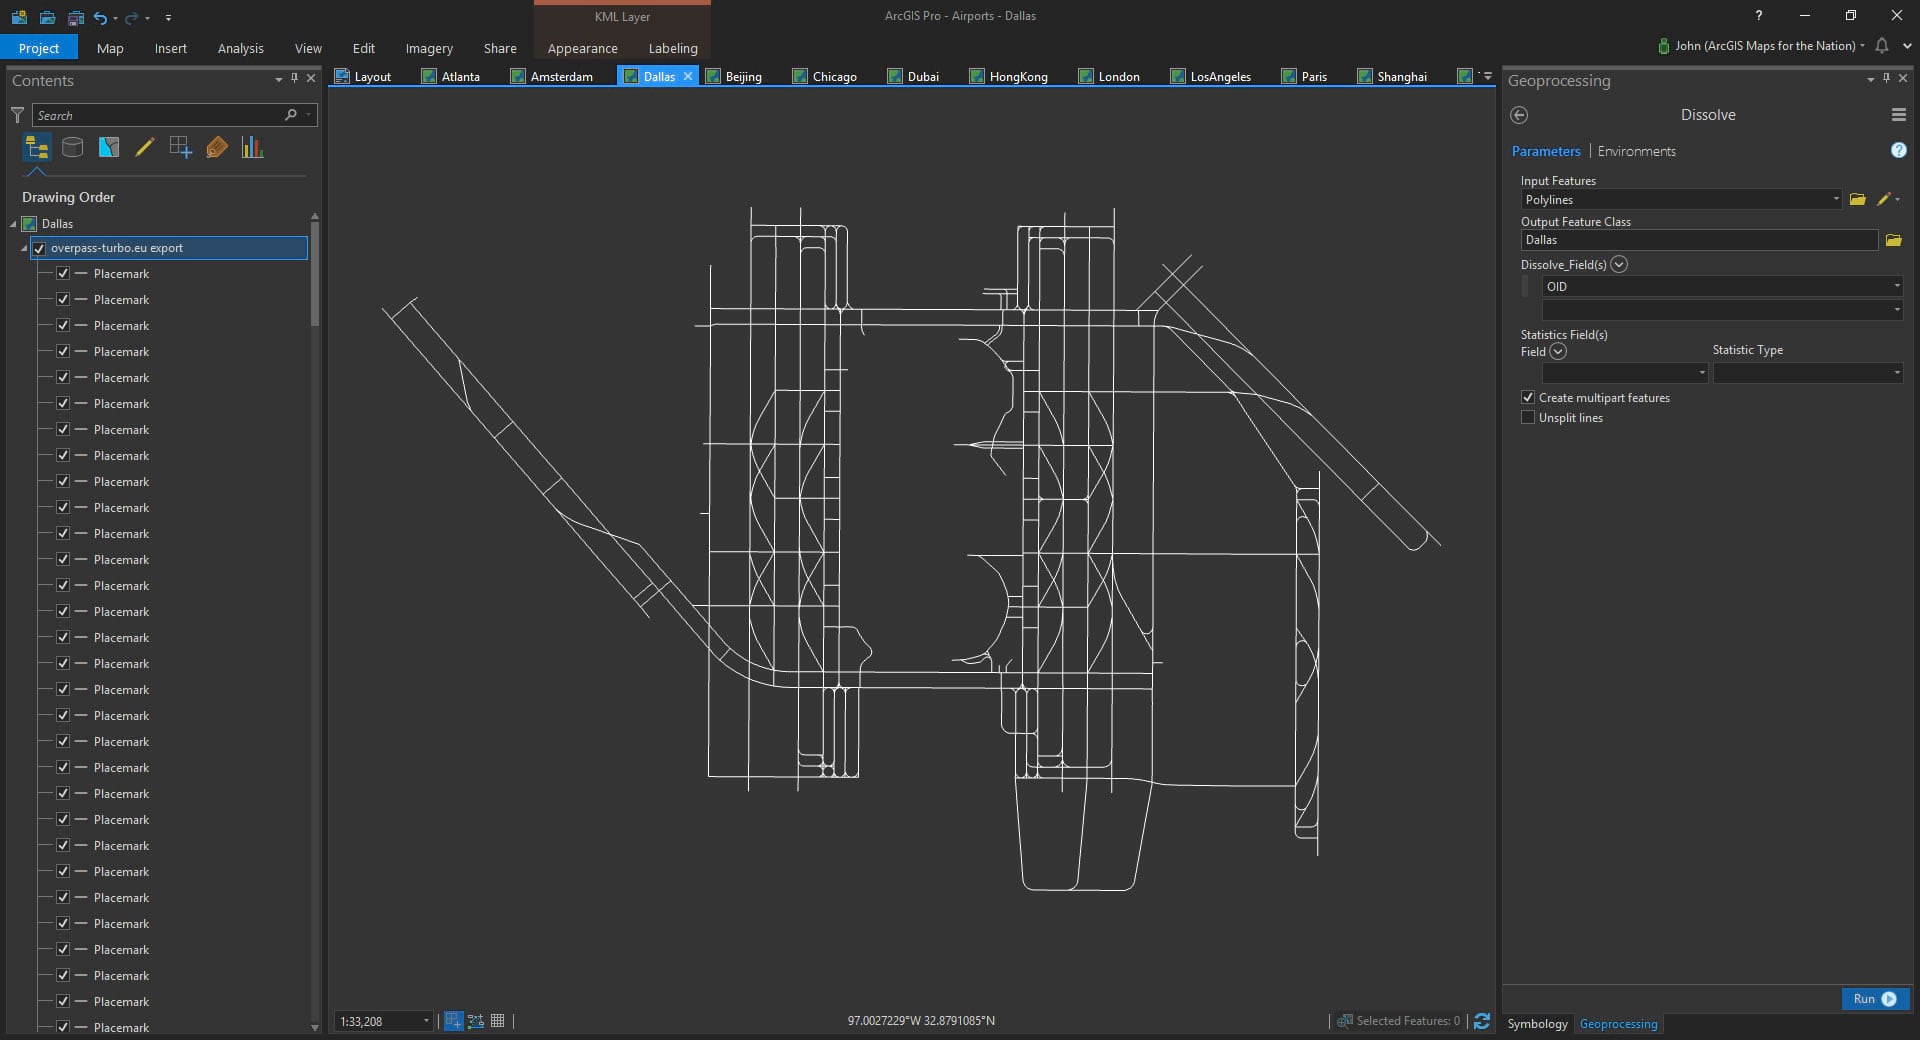Select List By Drawing Order icon

pyautogui.click(x=37, y=148)
